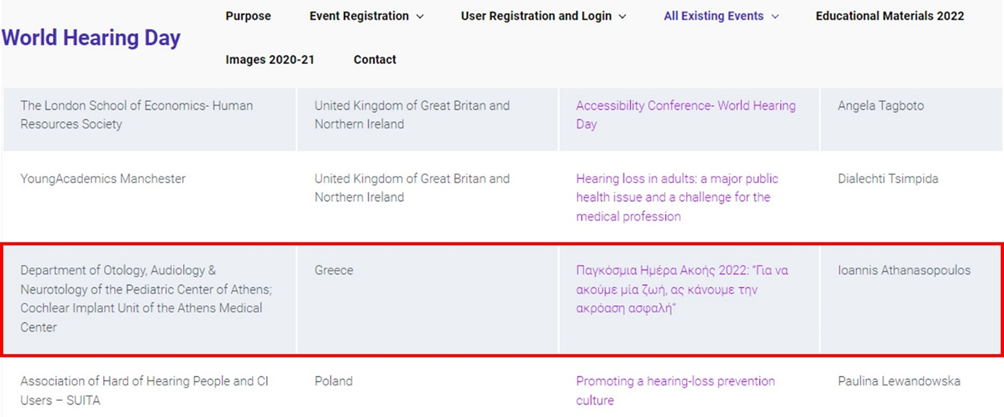Click User Registration and Login menu label
Viewport: 1004px width, 417px height.
pos(536,16)
